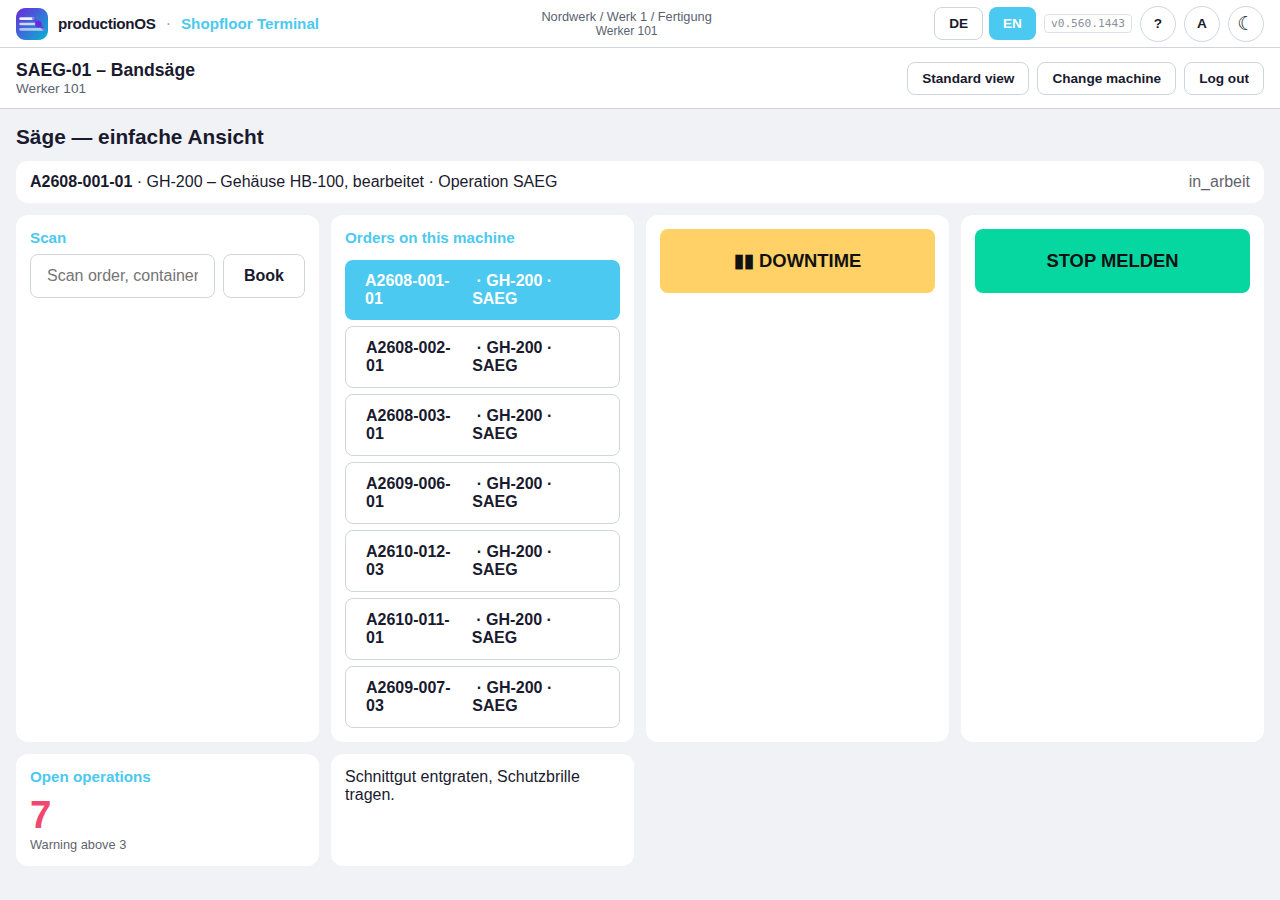Open the user avatar 'A' menu
This screenshot has width=1280, height=900.
click(x=1202, y=24)
